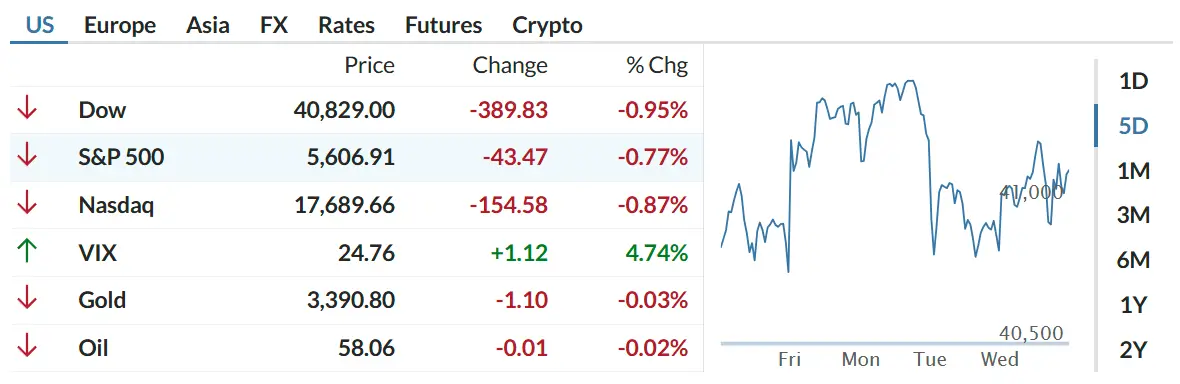The width and height of the screenshot is (1180, 384).
Task: Switch to the Europe markets tab
Action: coord(120,25)
